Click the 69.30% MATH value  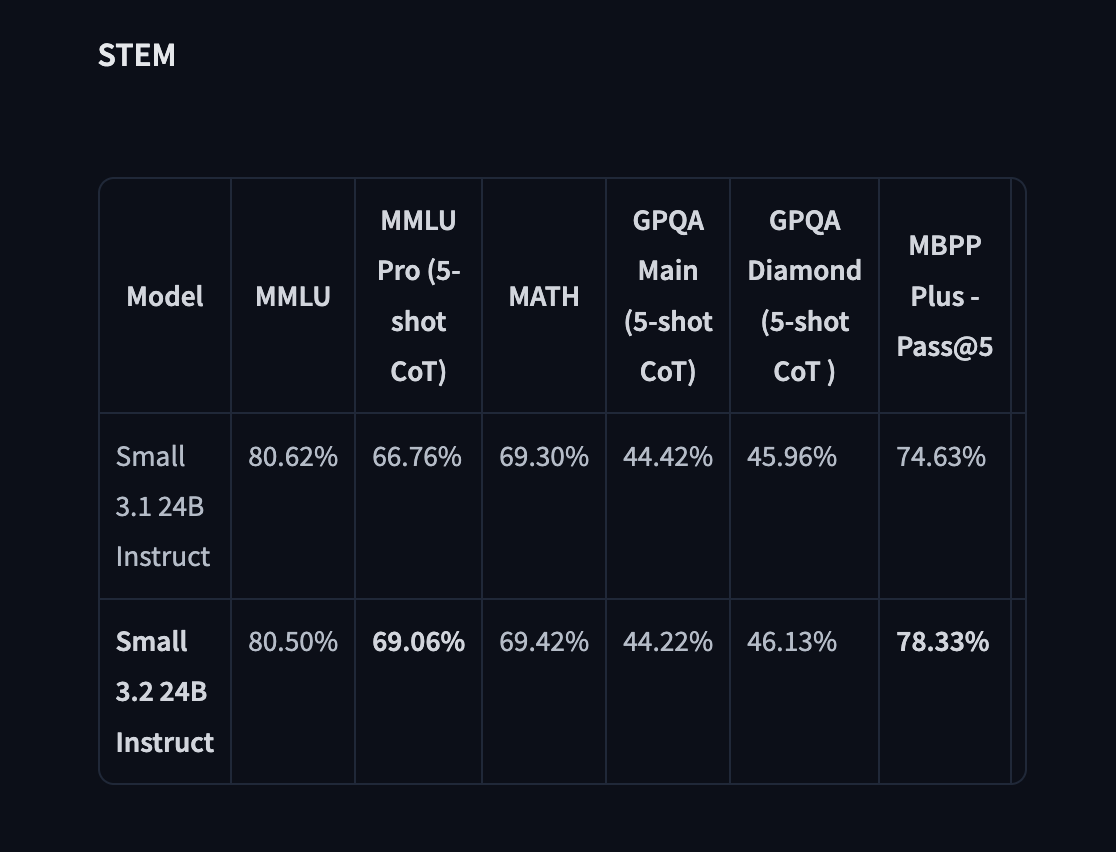[544, 456]
